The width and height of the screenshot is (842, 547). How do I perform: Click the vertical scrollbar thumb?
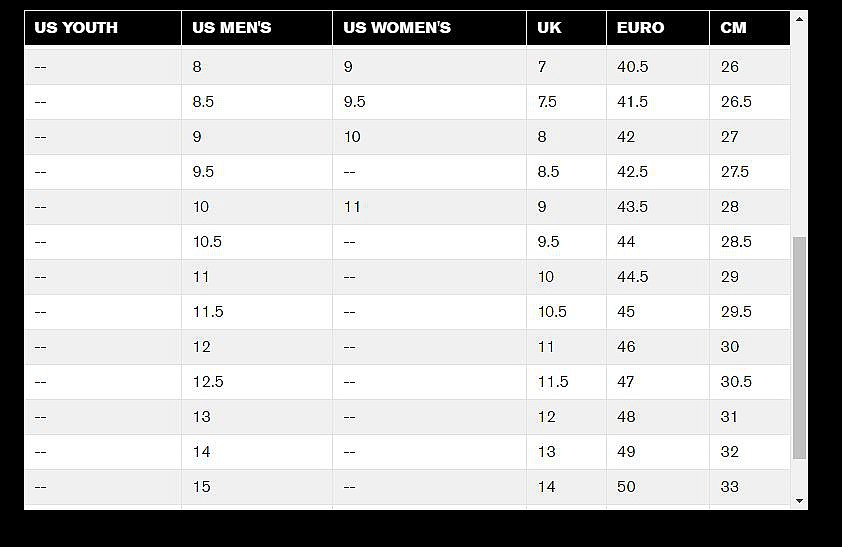pyautogui.click(x=799, y=347)
